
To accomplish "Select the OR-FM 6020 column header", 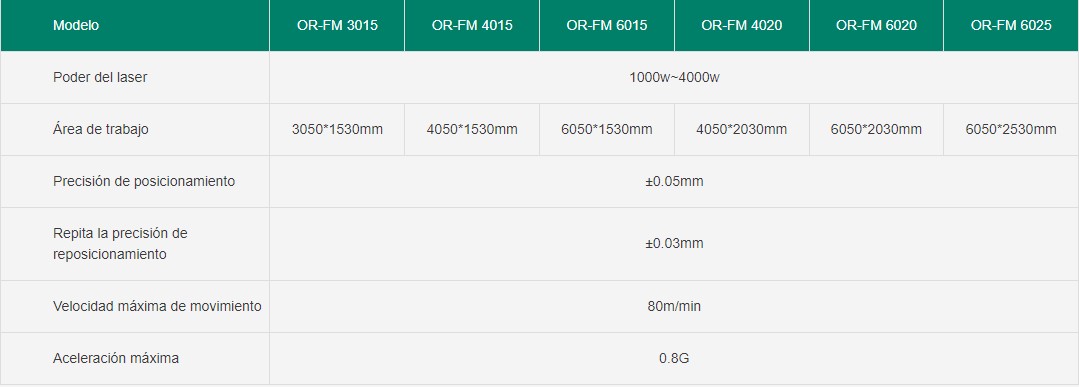I will pos(876,25).
